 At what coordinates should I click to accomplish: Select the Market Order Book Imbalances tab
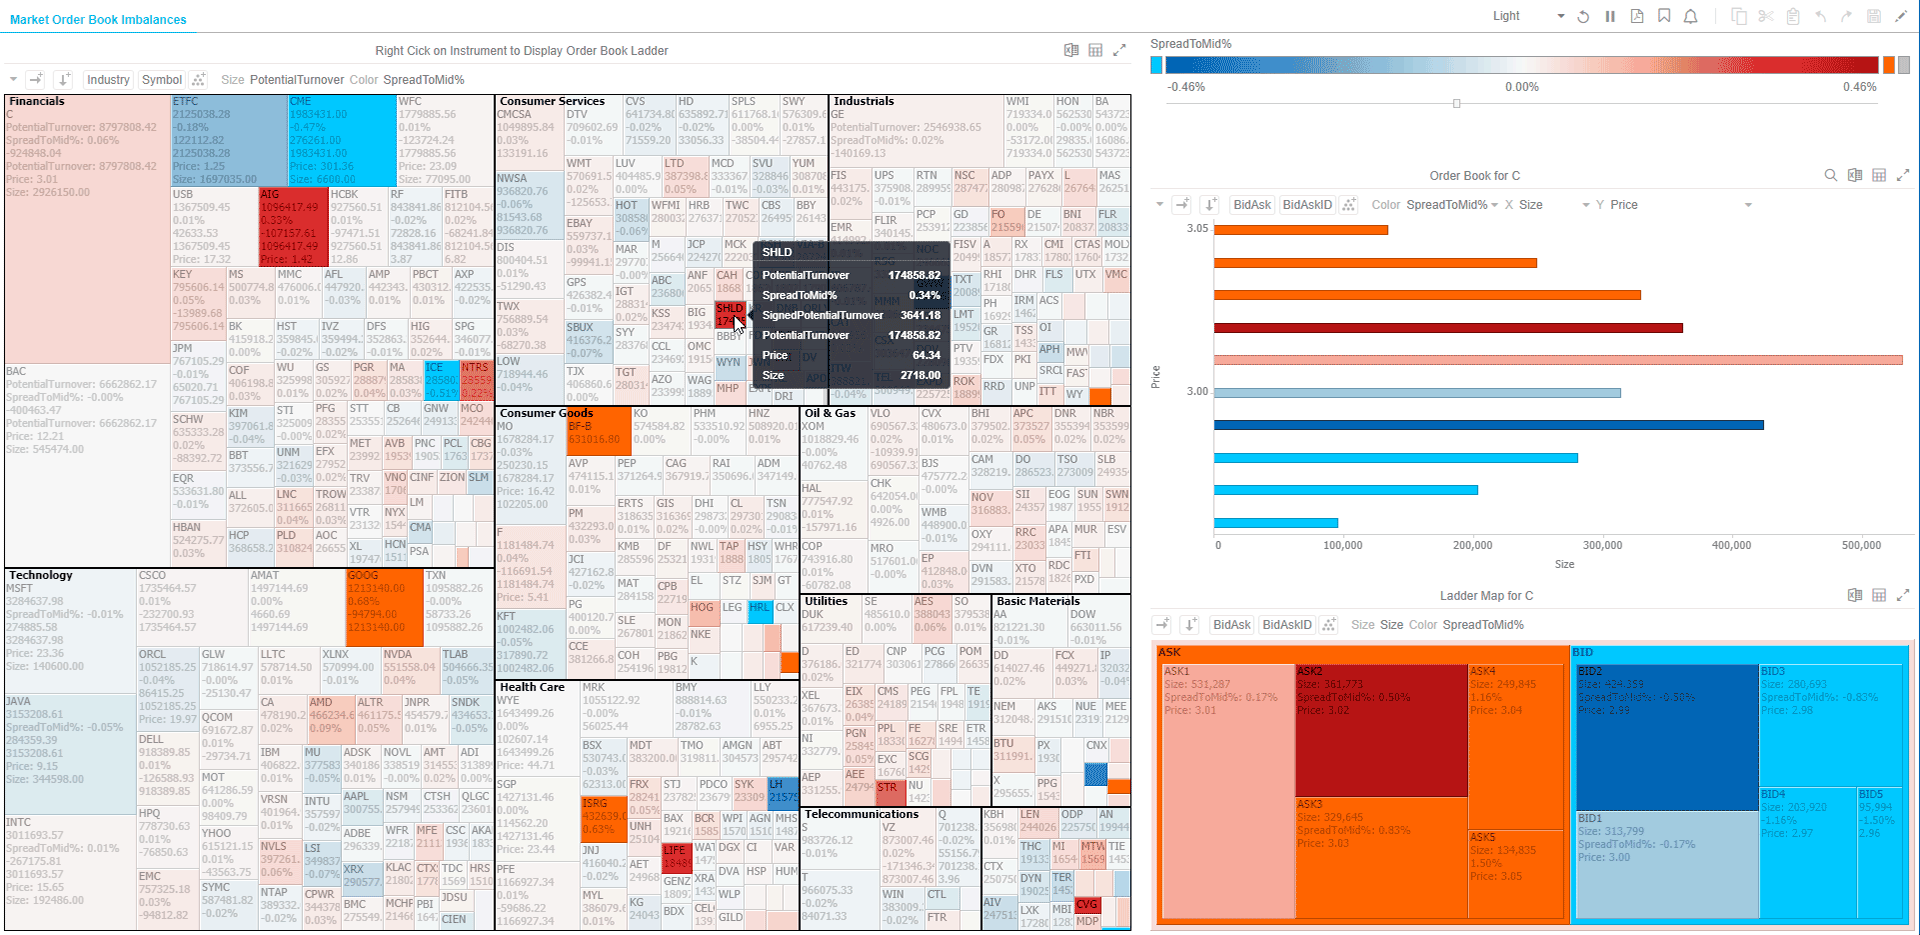(98, 19)
